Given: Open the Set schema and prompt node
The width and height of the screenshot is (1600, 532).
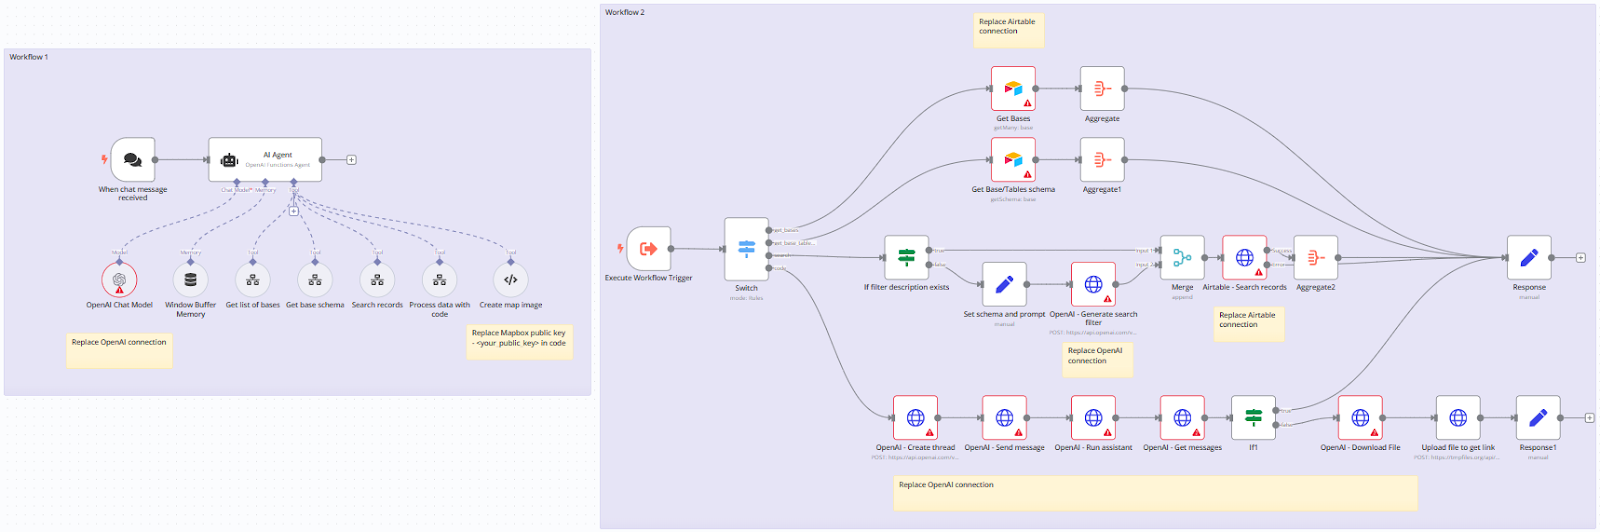Looking at the screenshot, I should click(x=1004, y=285).
